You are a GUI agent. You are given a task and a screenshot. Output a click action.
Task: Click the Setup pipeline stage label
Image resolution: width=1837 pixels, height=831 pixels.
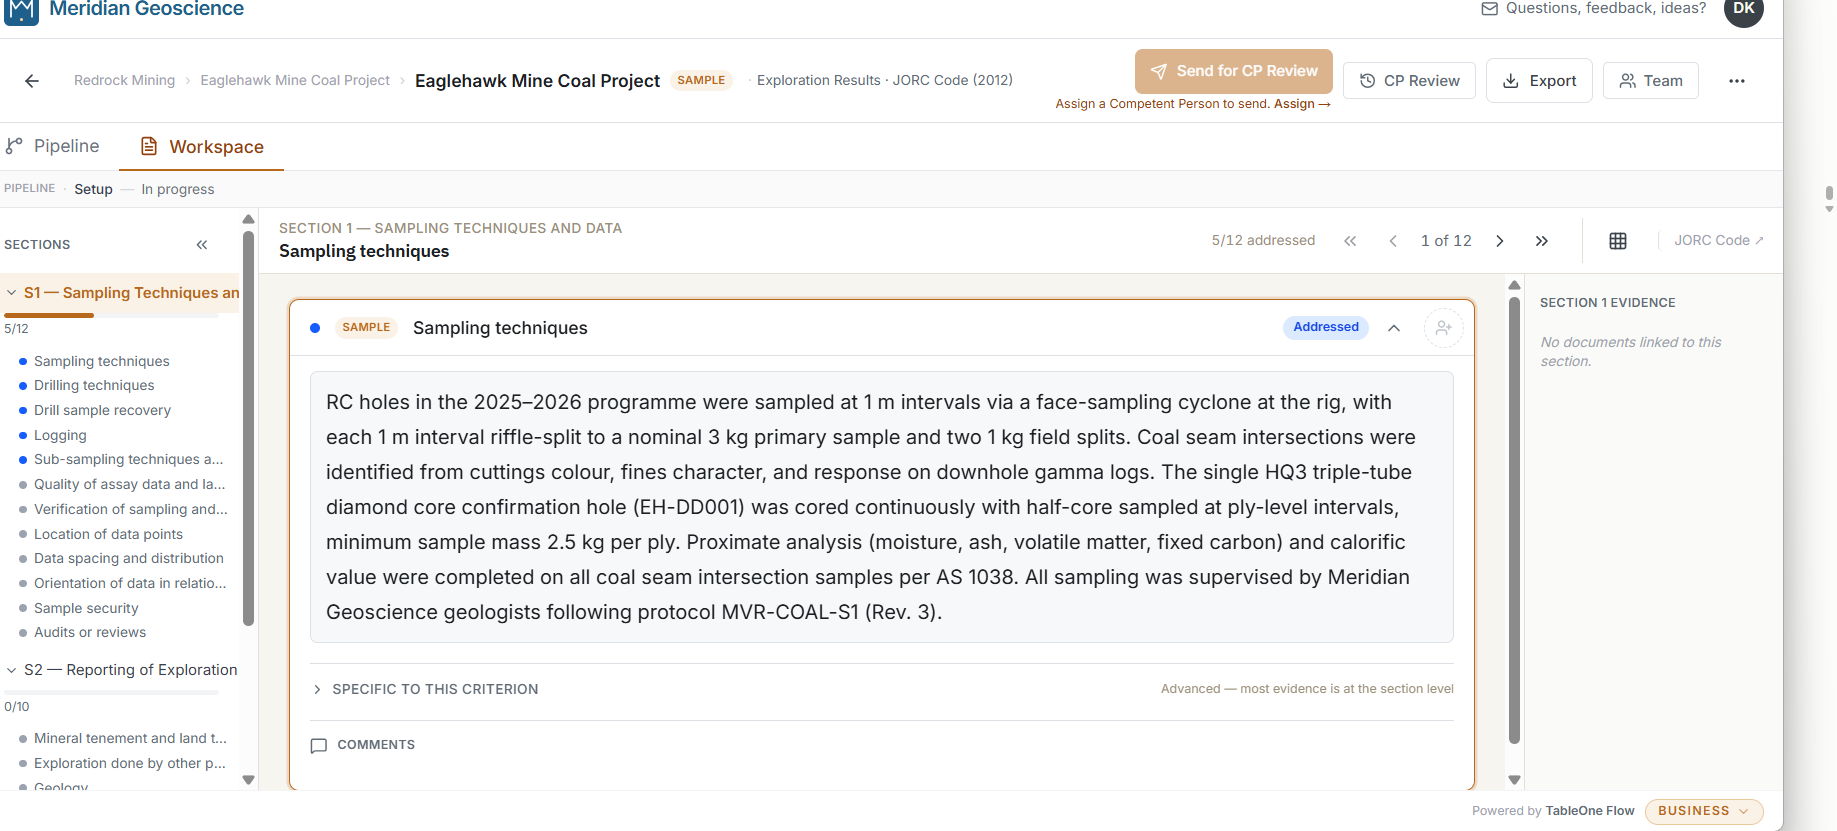click(x=93, y=190)
